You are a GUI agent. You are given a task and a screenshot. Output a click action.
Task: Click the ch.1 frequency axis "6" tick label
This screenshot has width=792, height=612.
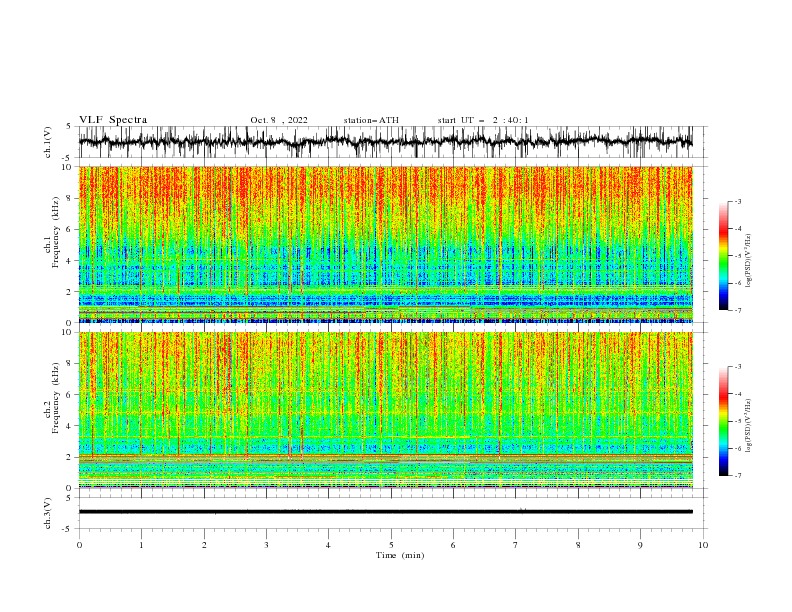71,229
